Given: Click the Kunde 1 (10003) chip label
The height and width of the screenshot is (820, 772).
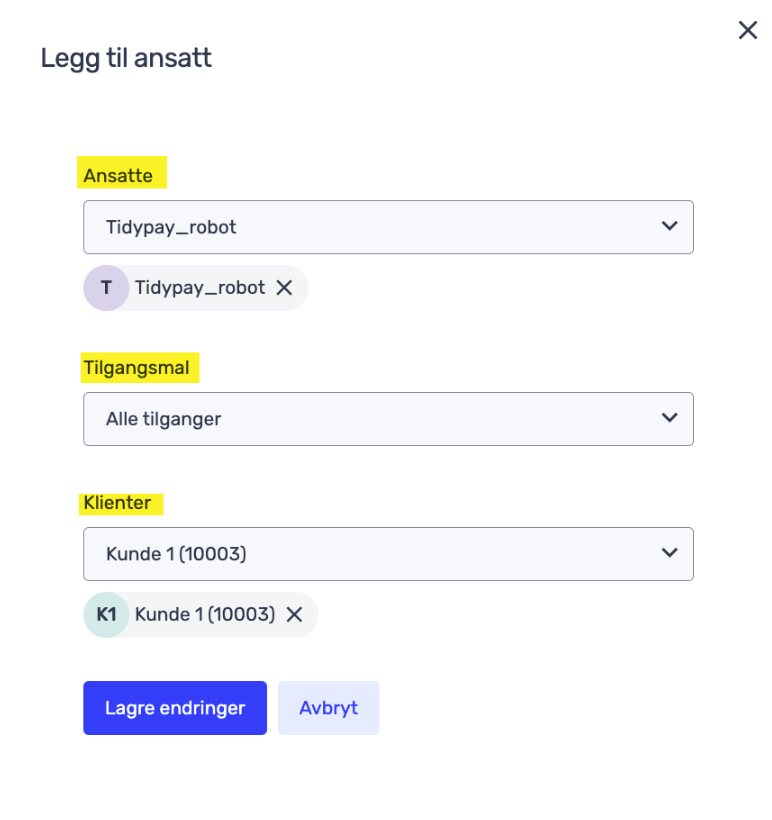Looking at the screenshot, I should coord(205,614).
